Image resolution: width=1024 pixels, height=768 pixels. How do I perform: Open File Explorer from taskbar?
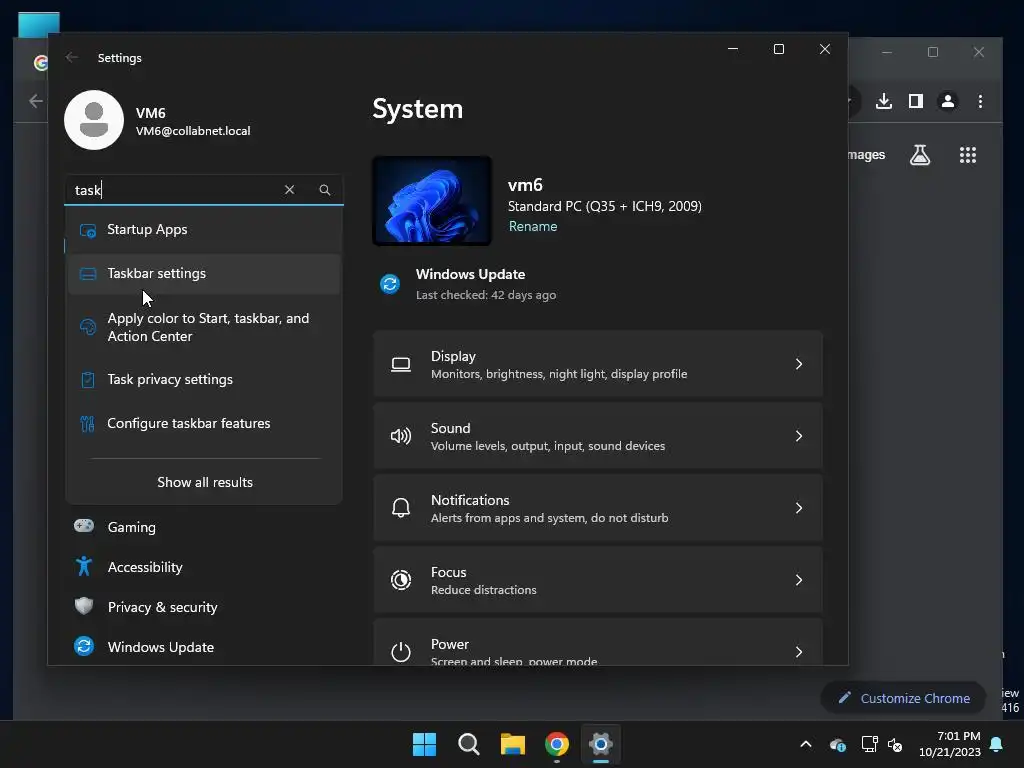coord(513,744)
